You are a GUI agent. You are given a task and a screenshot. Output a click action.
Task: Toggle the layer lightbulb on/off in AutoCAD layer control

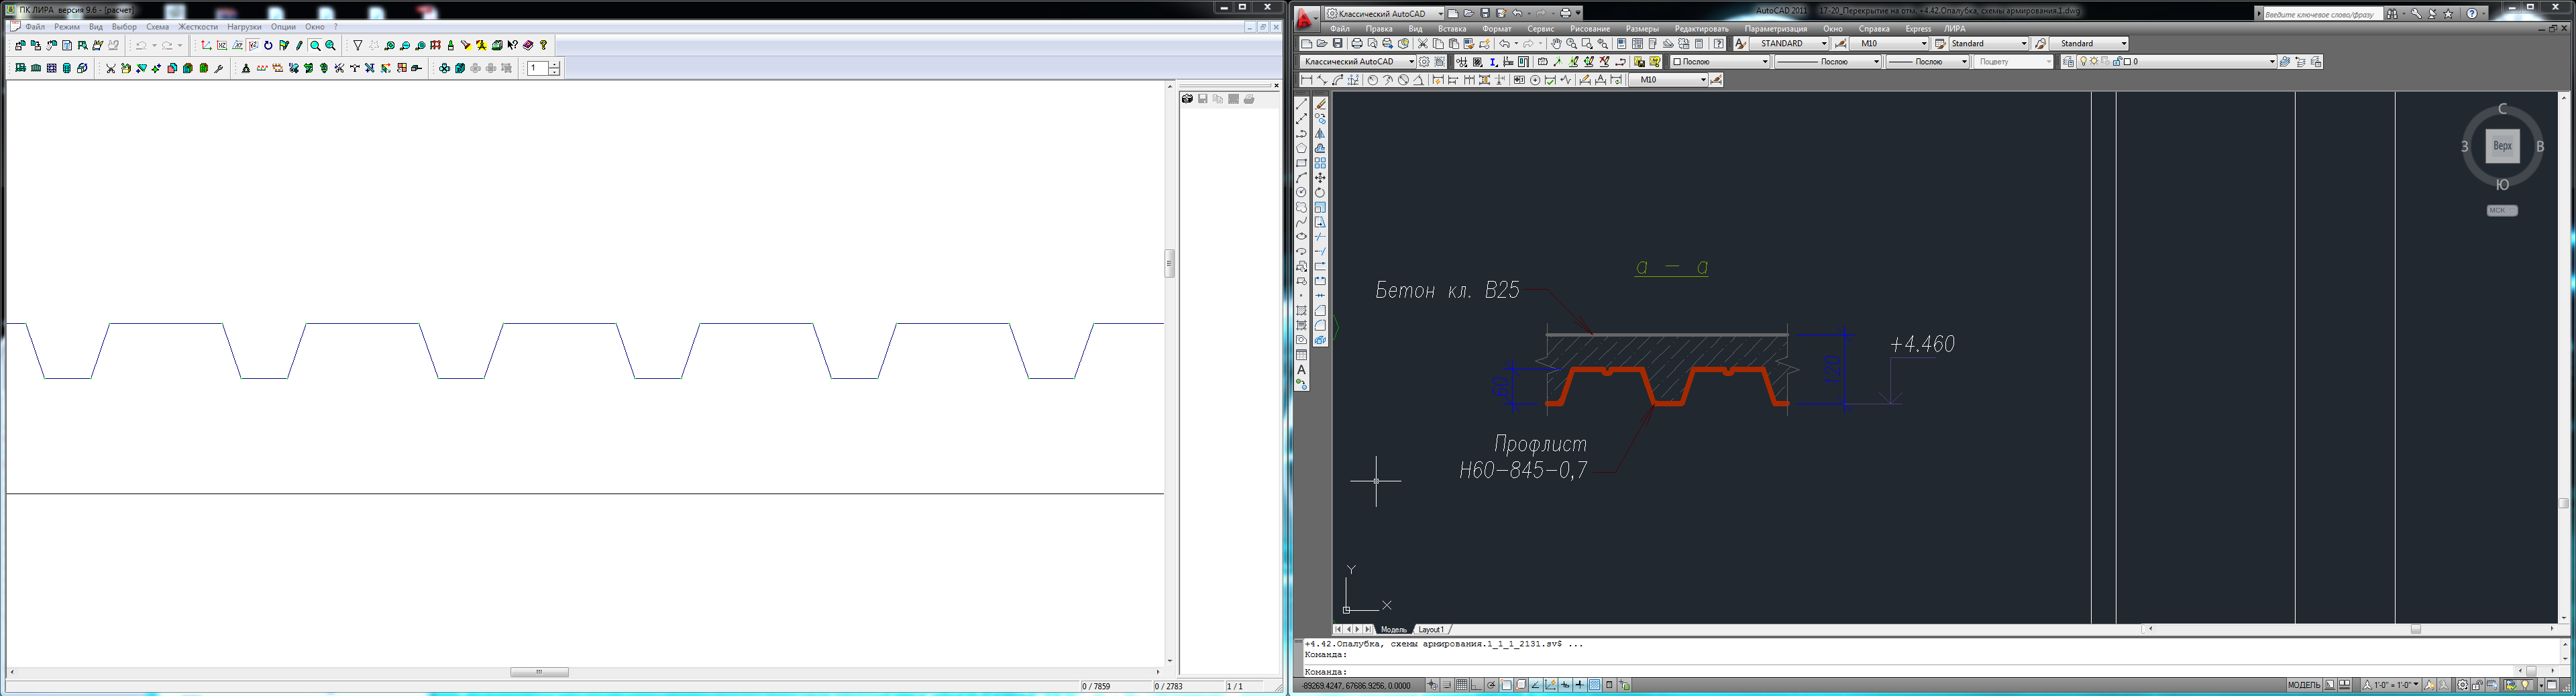click(x=2084, y=62)
